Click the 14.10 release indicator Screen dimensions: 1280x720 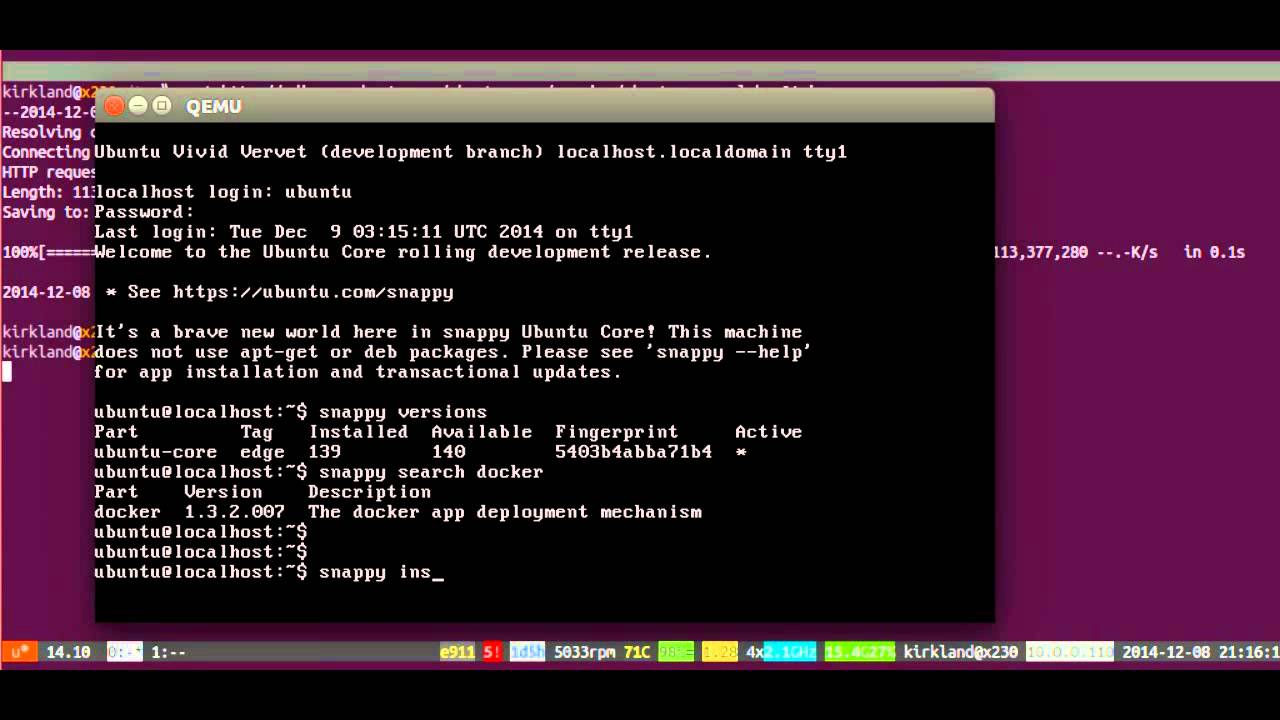pos(68,652)
